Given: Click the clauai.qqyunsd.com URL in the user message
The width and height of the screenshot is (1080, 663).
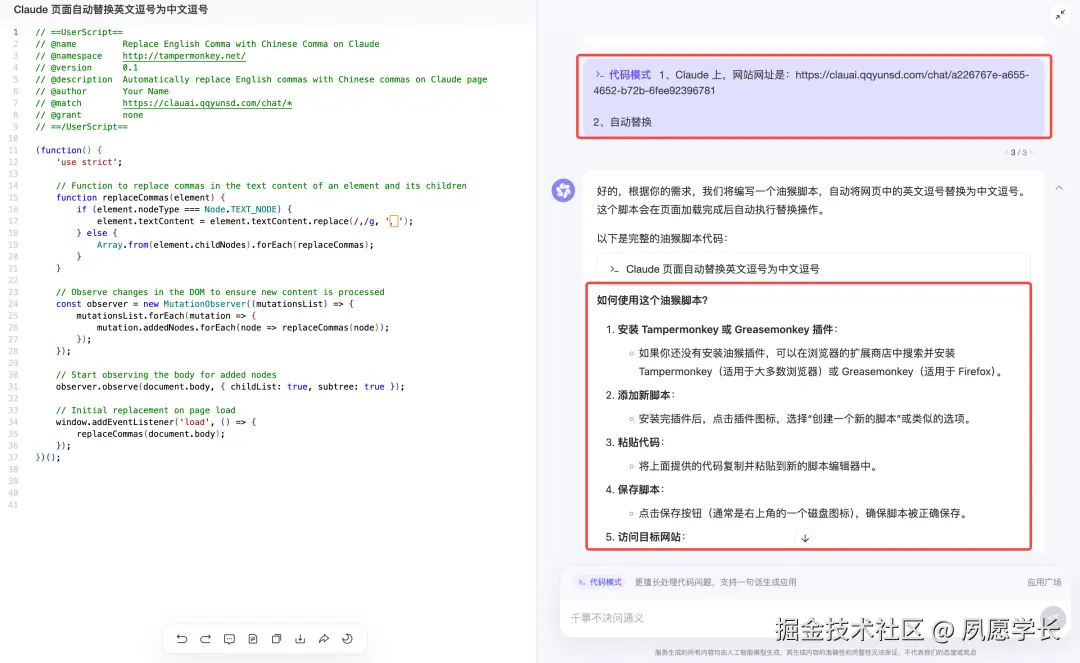Looking at the screenshot, I should [x=811, y=83].
